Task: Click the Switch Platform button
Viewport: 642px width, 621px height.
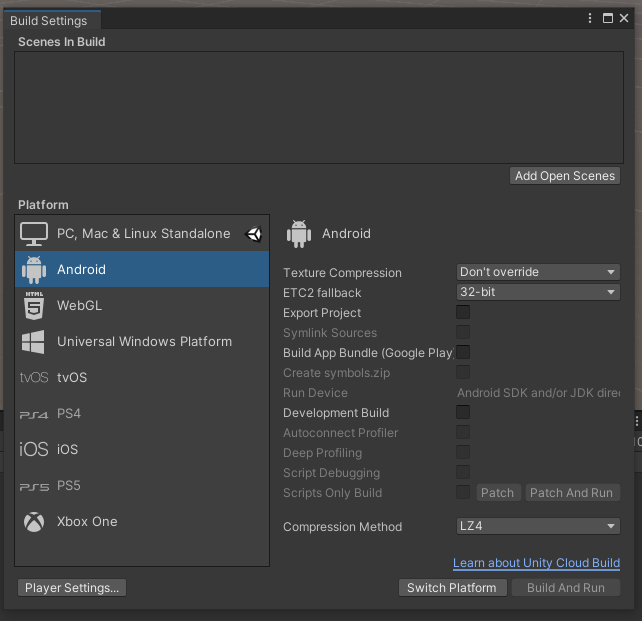Action: [x=452, y=588]
